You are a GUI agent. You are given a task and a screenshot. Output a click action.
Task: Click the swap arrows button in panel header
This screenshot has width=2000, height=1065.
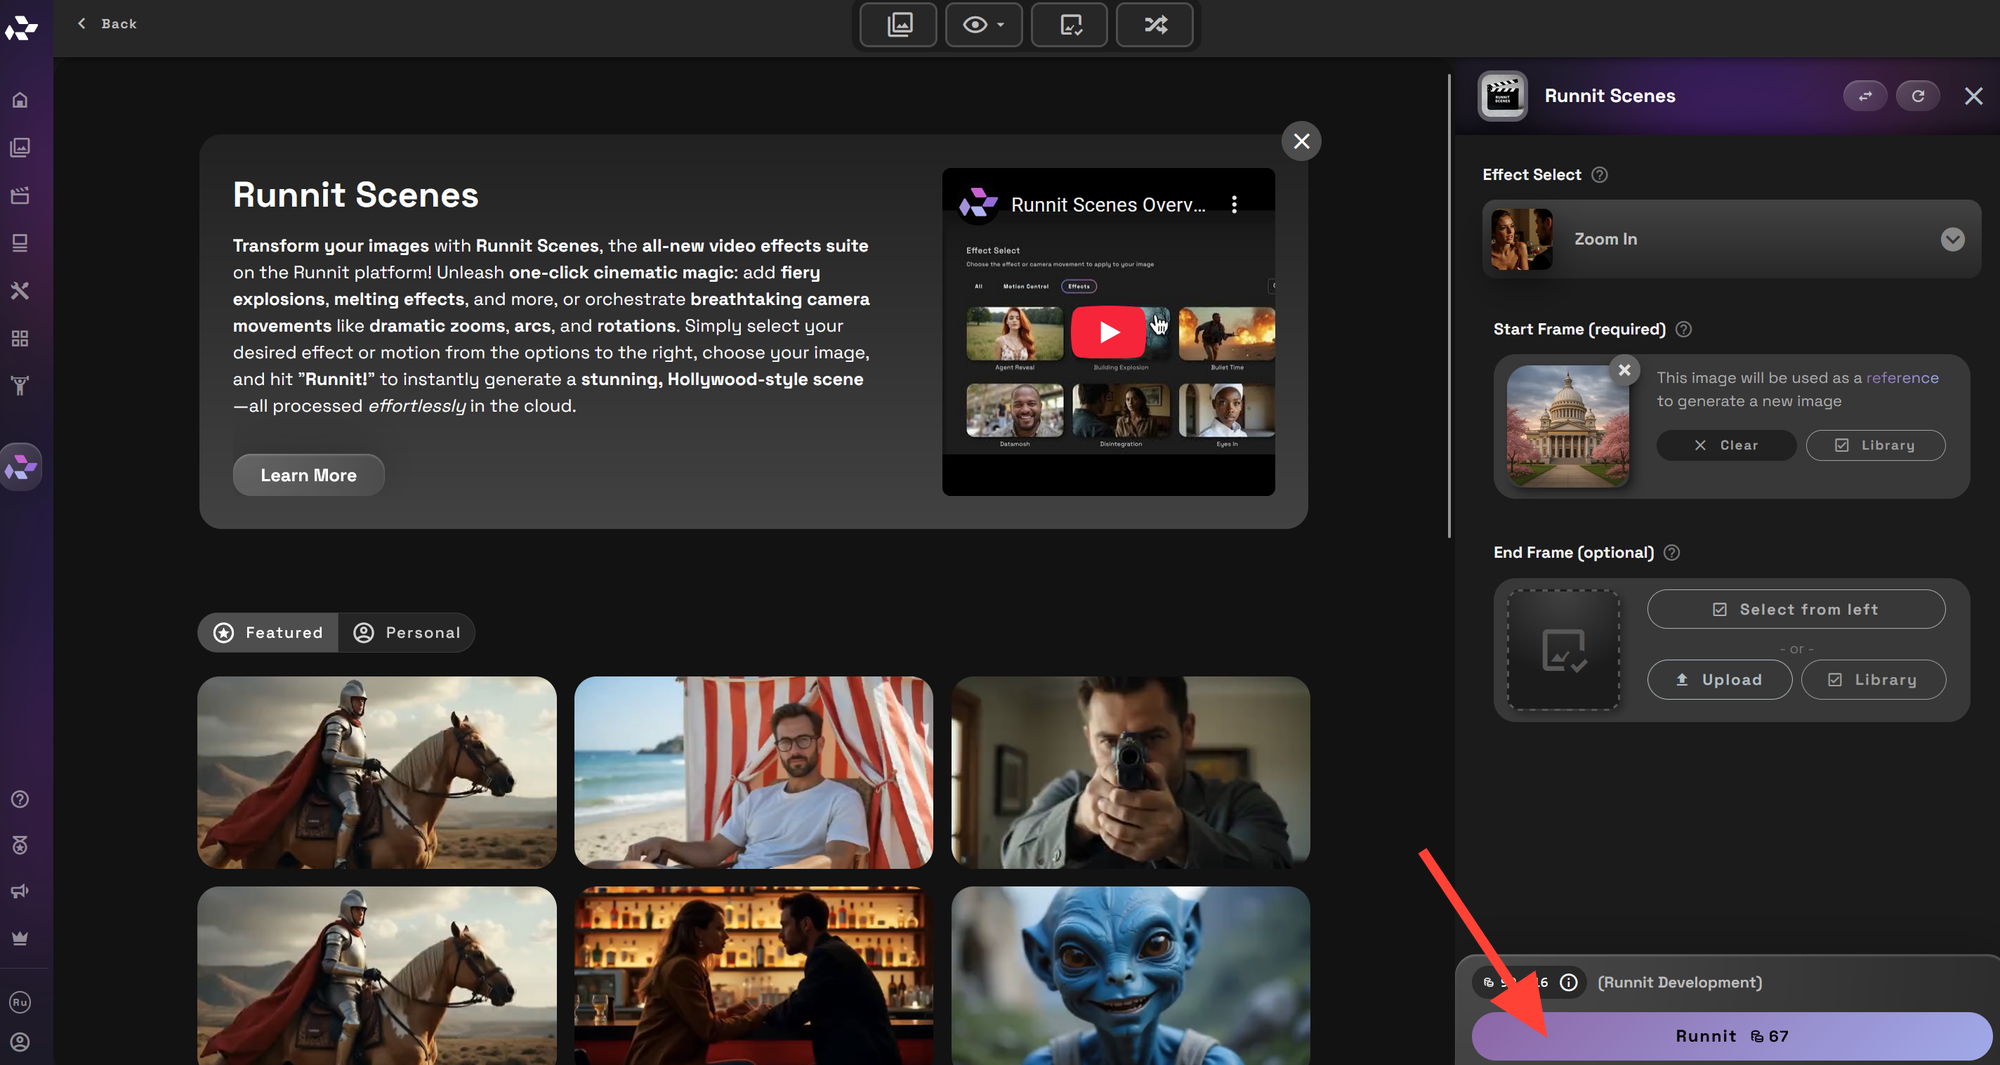tap(1865, 96)
